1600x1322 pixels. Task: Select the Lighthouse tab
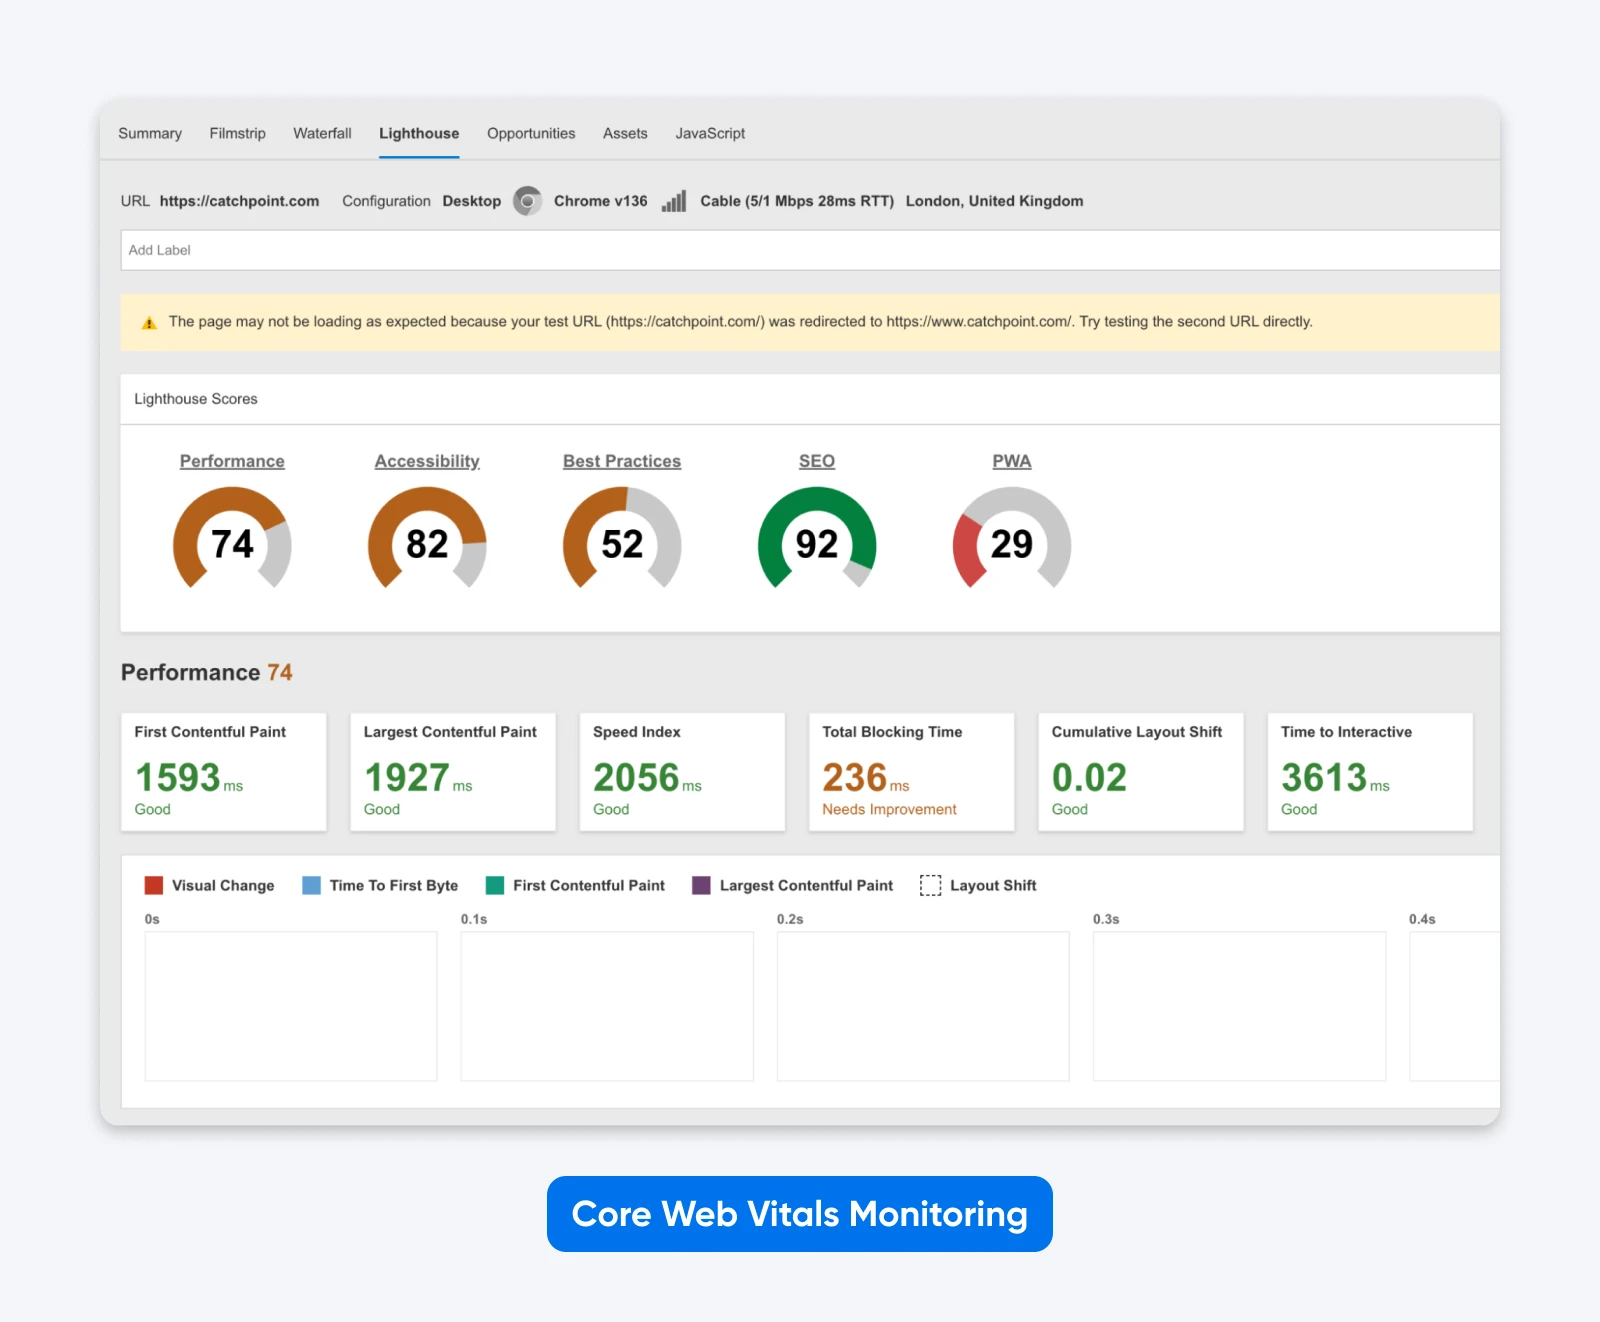418,133
